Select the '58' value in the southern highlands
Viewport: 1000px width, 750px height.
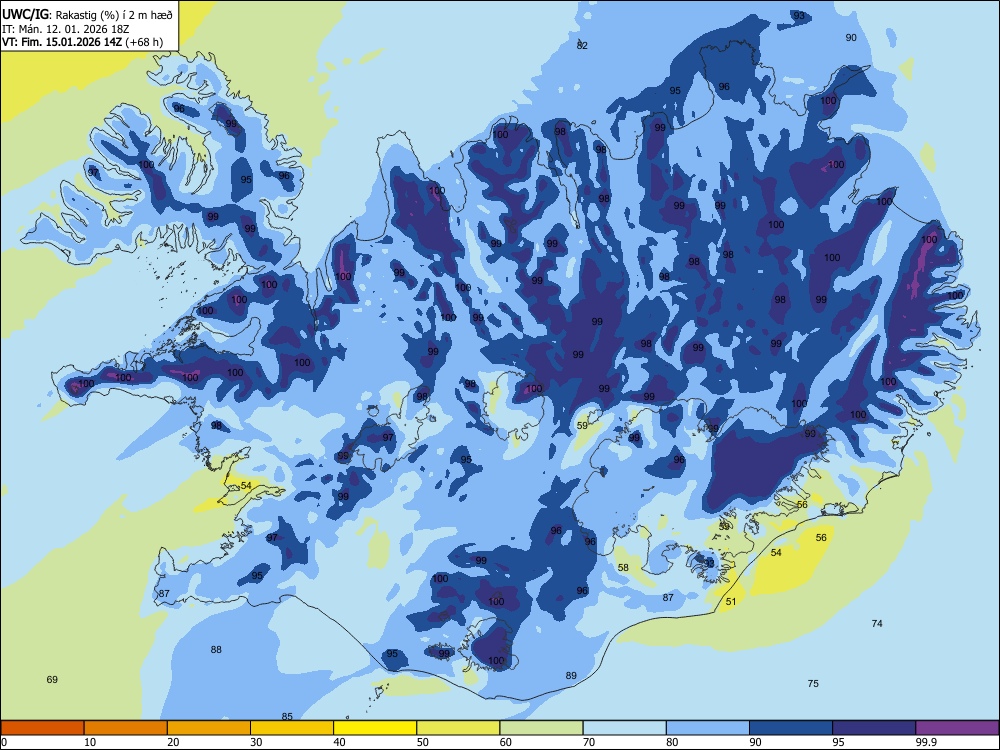click(623, 567)
